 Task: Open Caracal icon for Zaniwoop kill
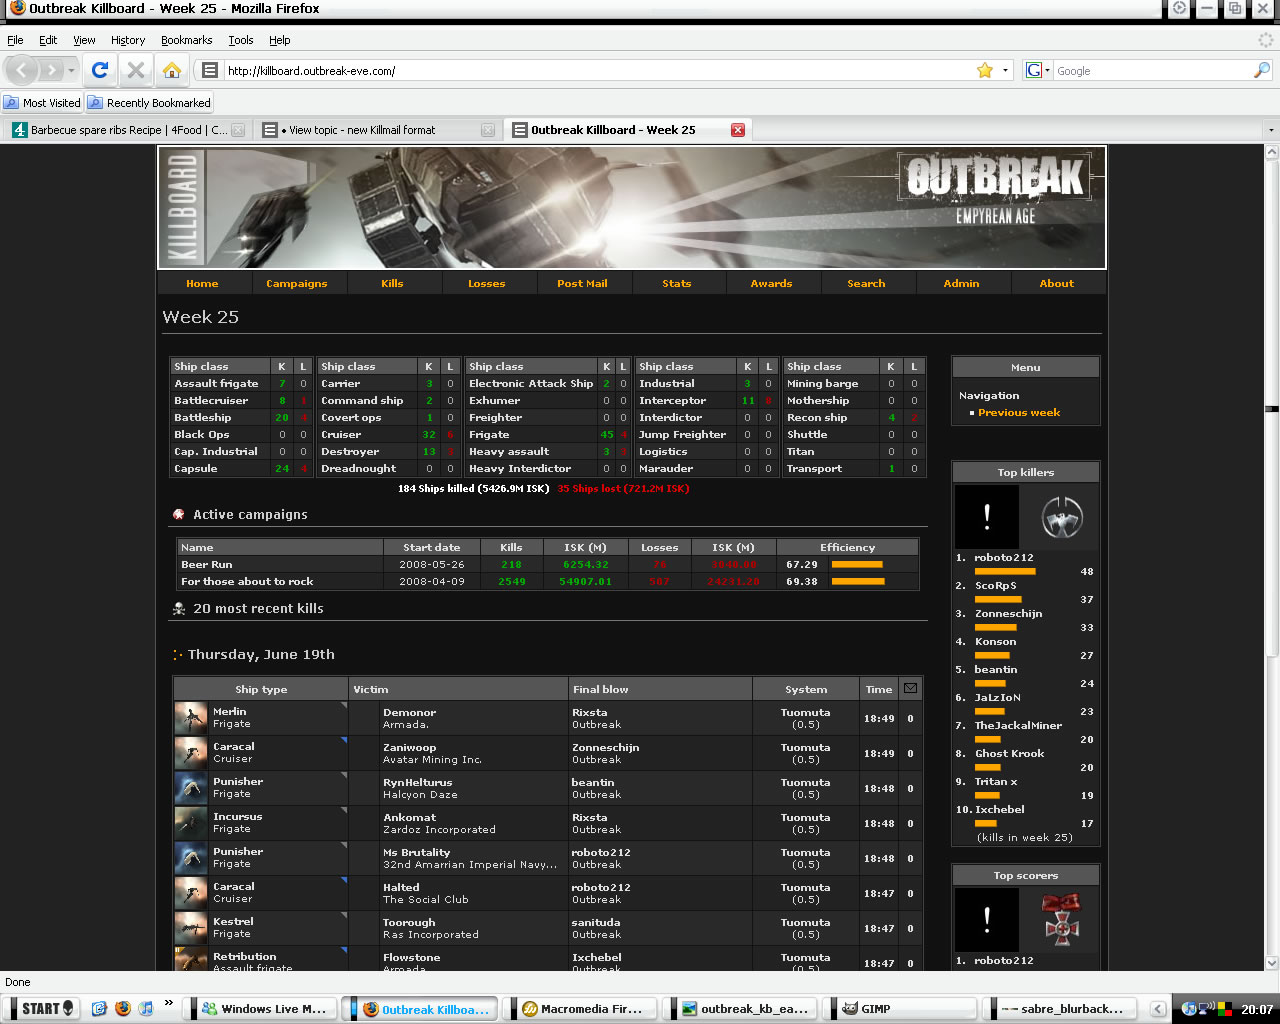191,753
